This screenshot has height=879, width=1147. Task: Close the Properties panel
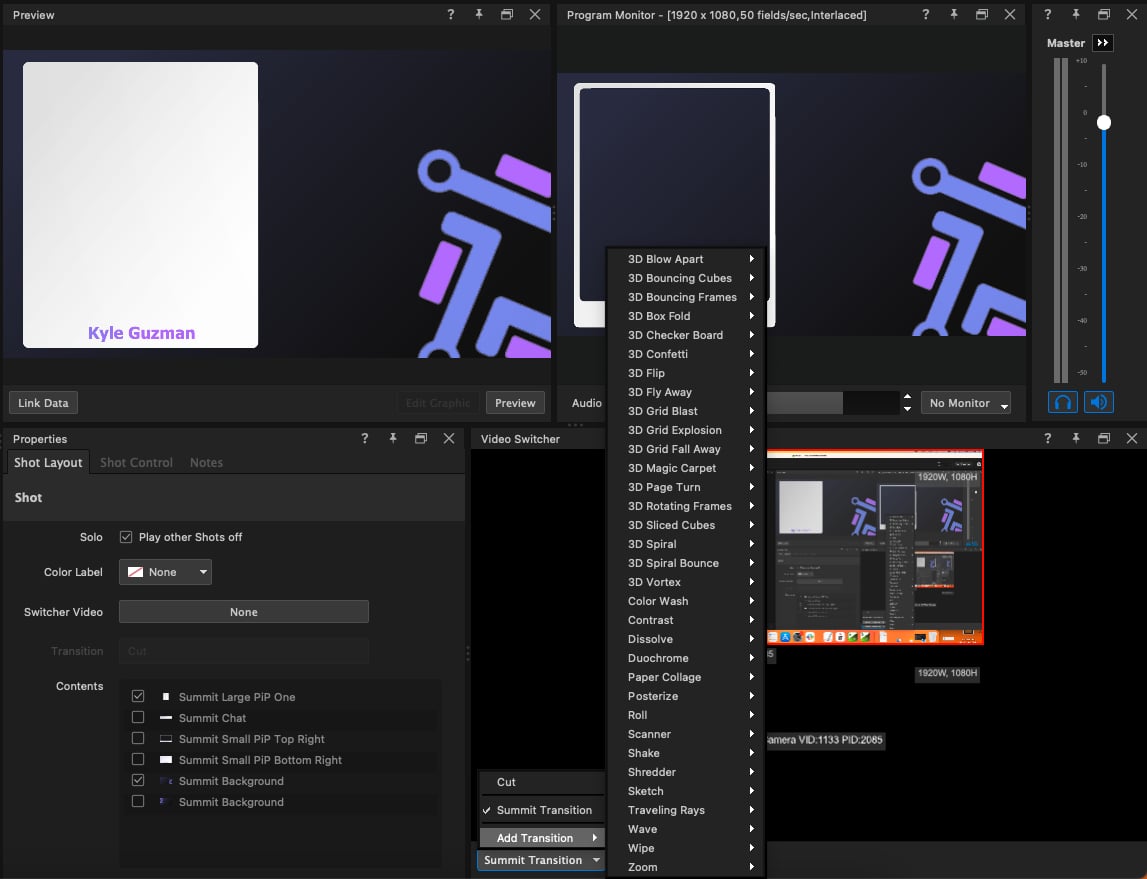point(449,439)
